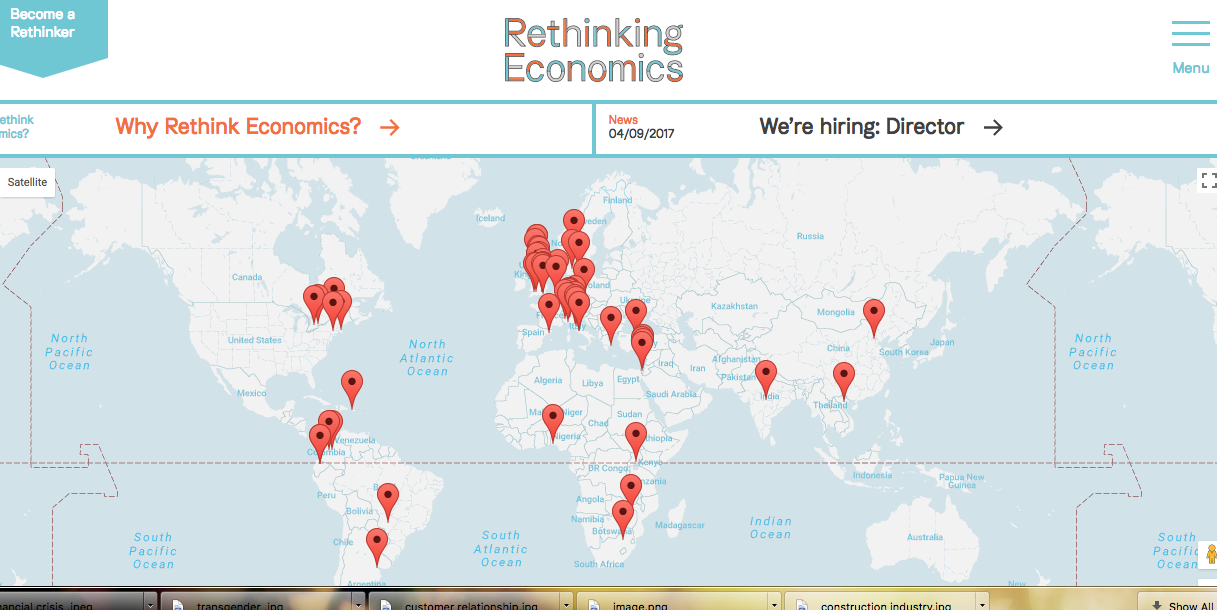The image size is (1217, 610).
Task: Select the map pin between France and Spain
Action: tap(549, 312)
